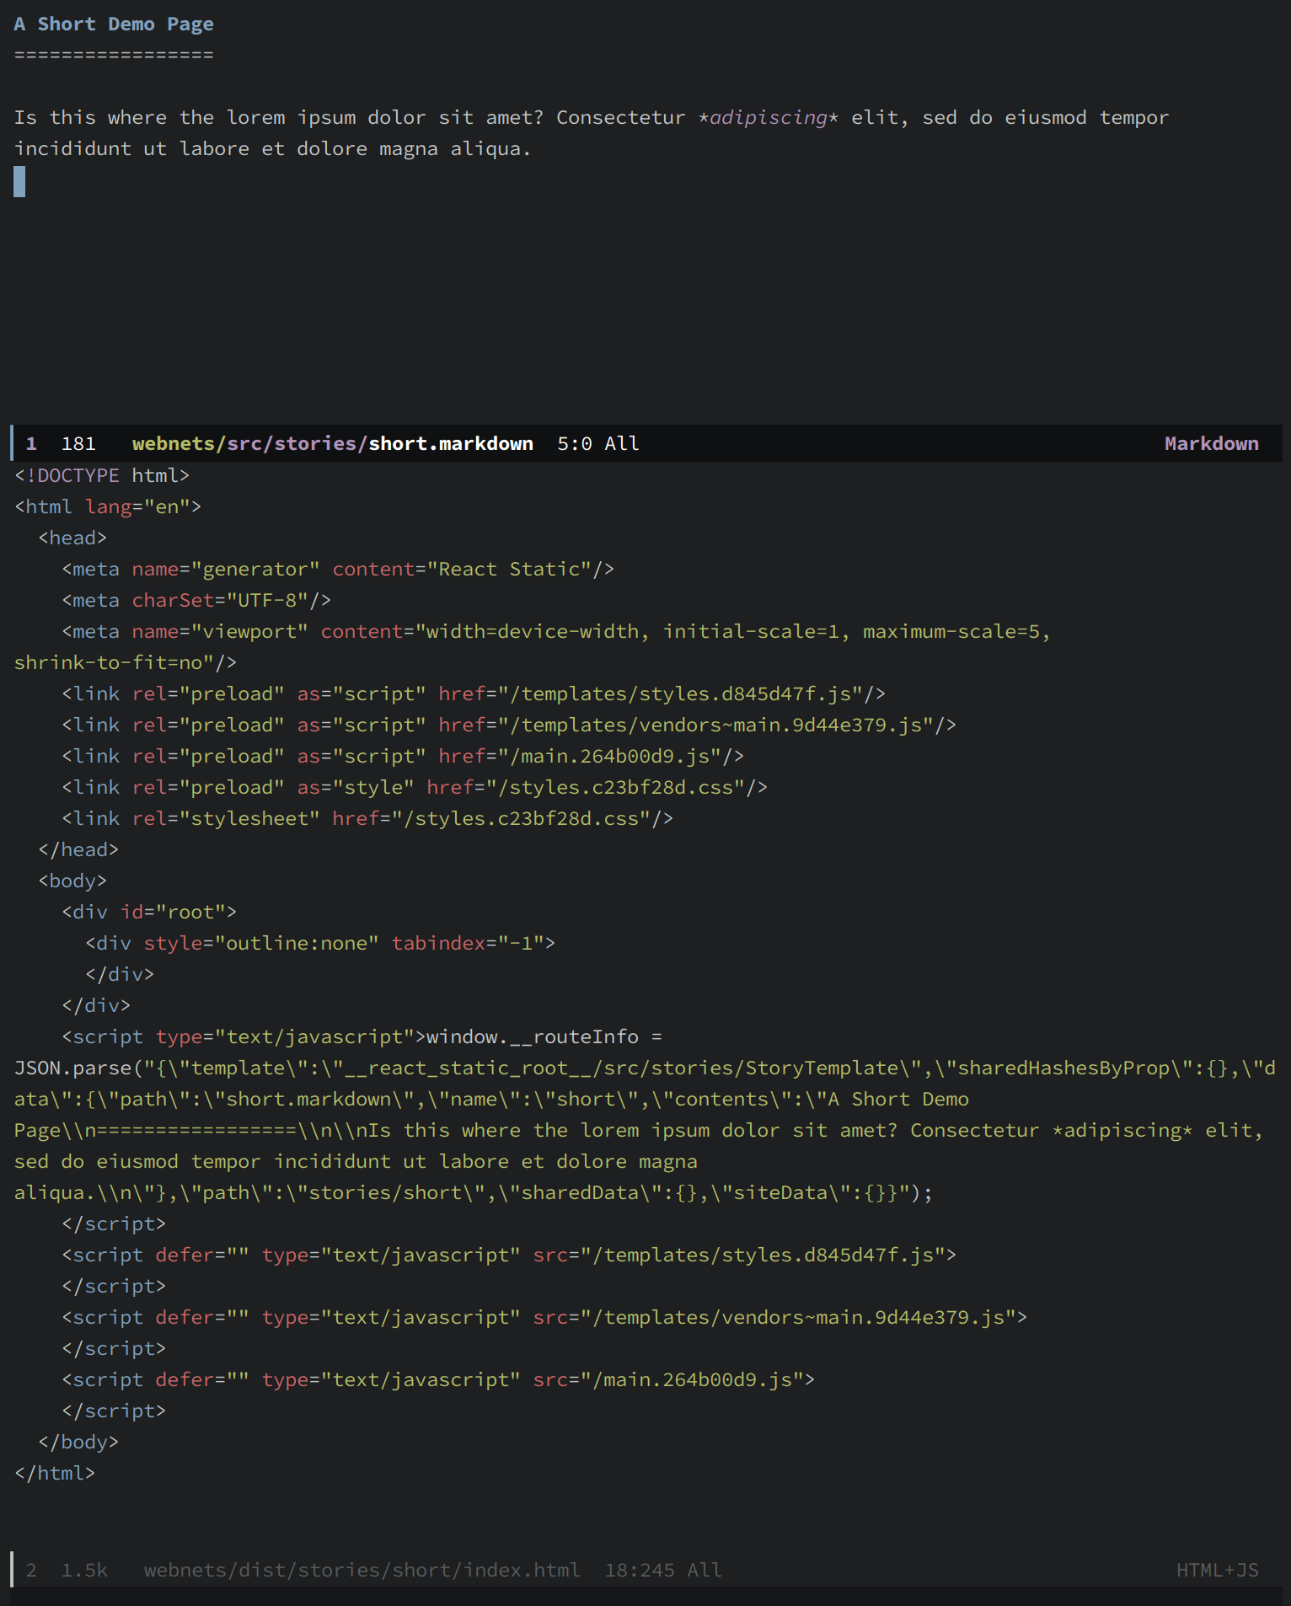This screenshot has height=1606, width=1291.
Task: Click the name="viewport" attribute
Action: click(220, 631)
